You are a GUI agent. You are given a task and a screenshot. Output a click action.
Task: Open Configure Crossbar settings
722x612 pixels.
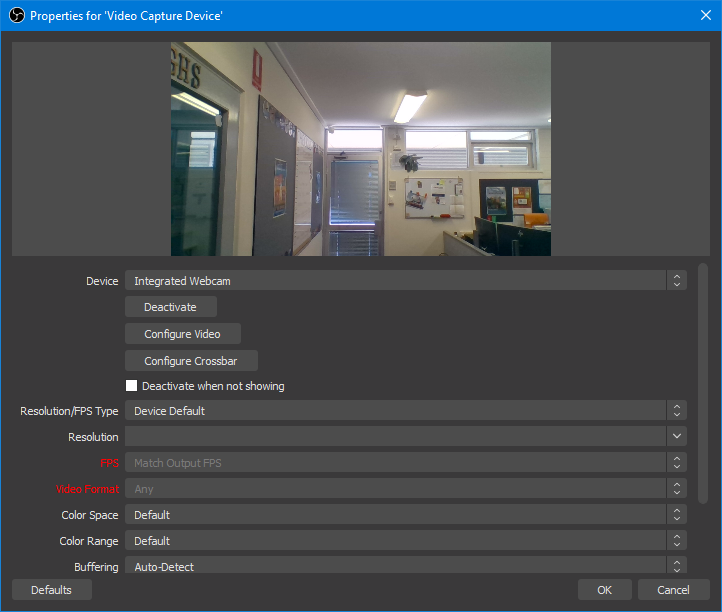click(x=191, y=361)
